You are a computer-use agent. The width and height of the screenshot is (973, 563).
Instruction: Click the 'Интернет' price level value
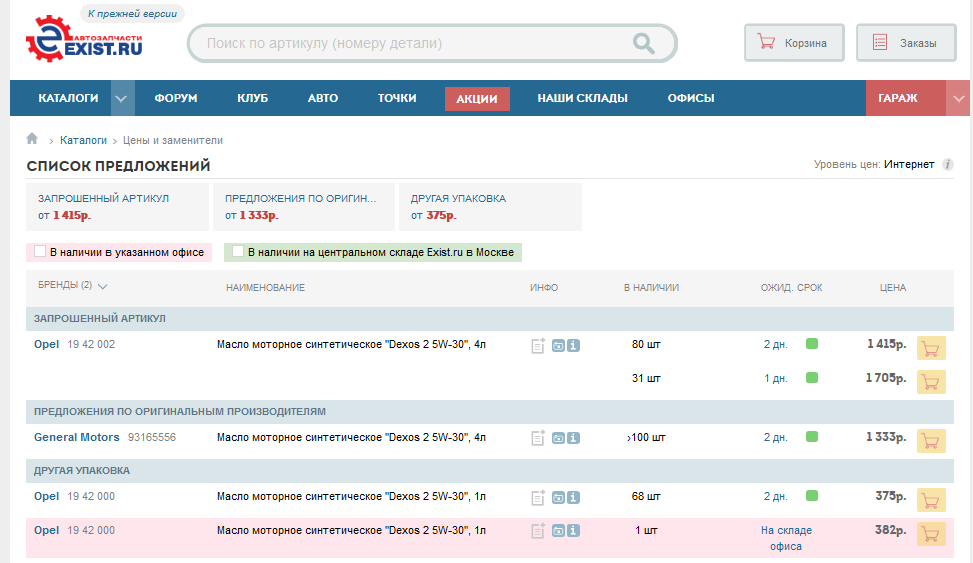click(x=909, y=164)
